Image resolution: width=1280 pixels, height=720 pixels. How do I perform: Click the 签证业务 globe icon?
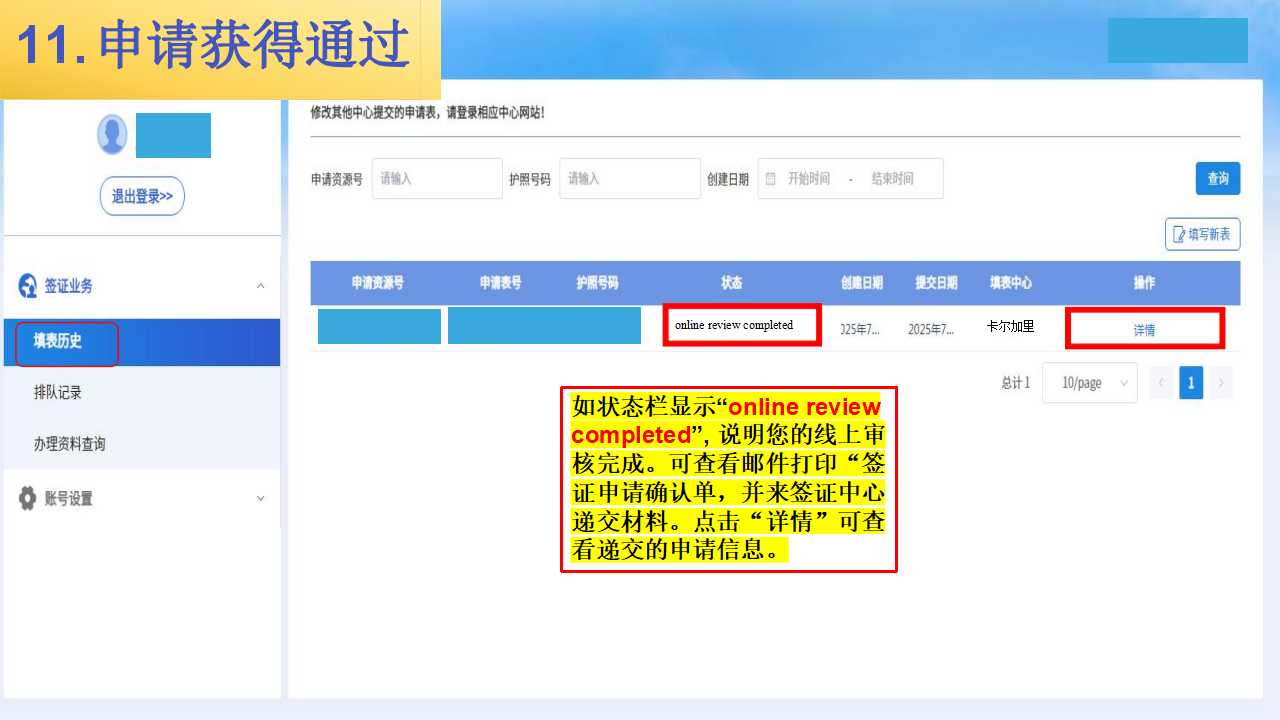28,286
